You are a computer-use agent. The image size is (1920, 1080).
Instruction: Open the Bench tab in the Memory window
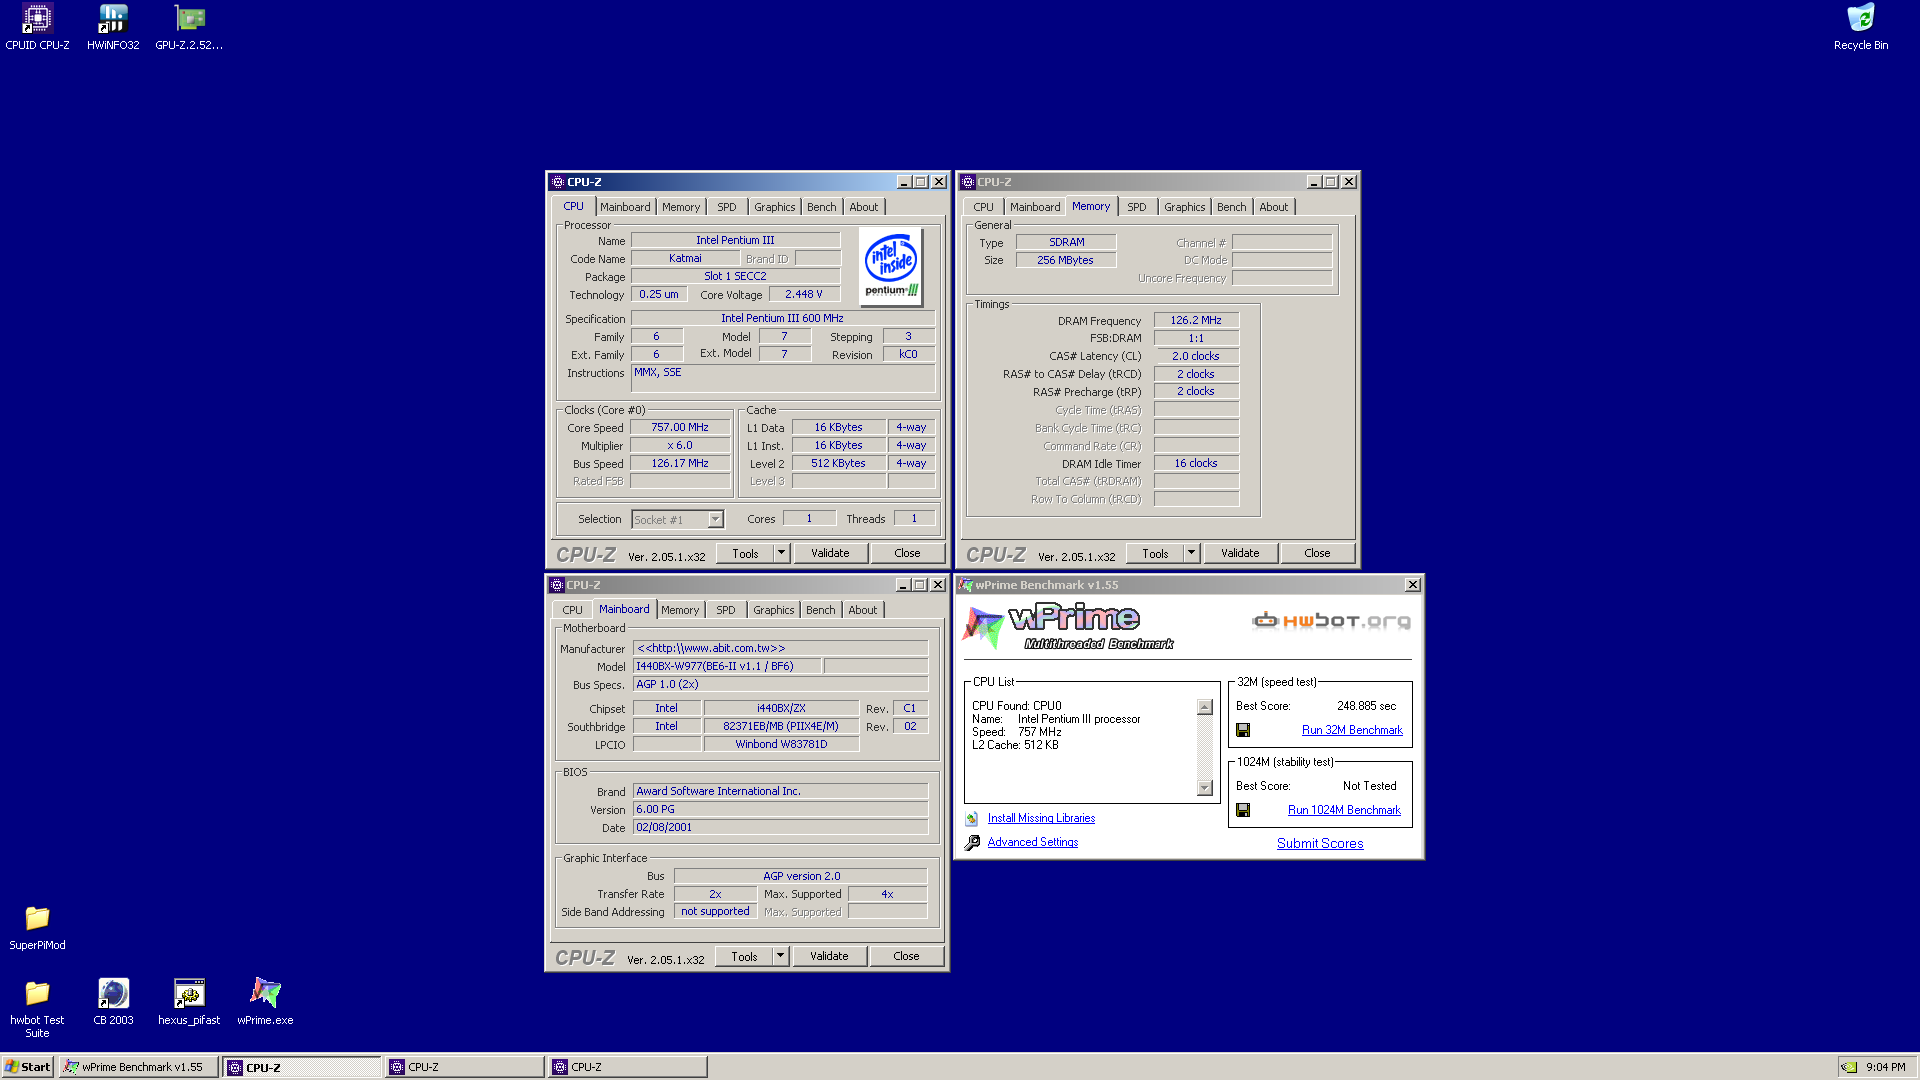[x=1231, y=207]
